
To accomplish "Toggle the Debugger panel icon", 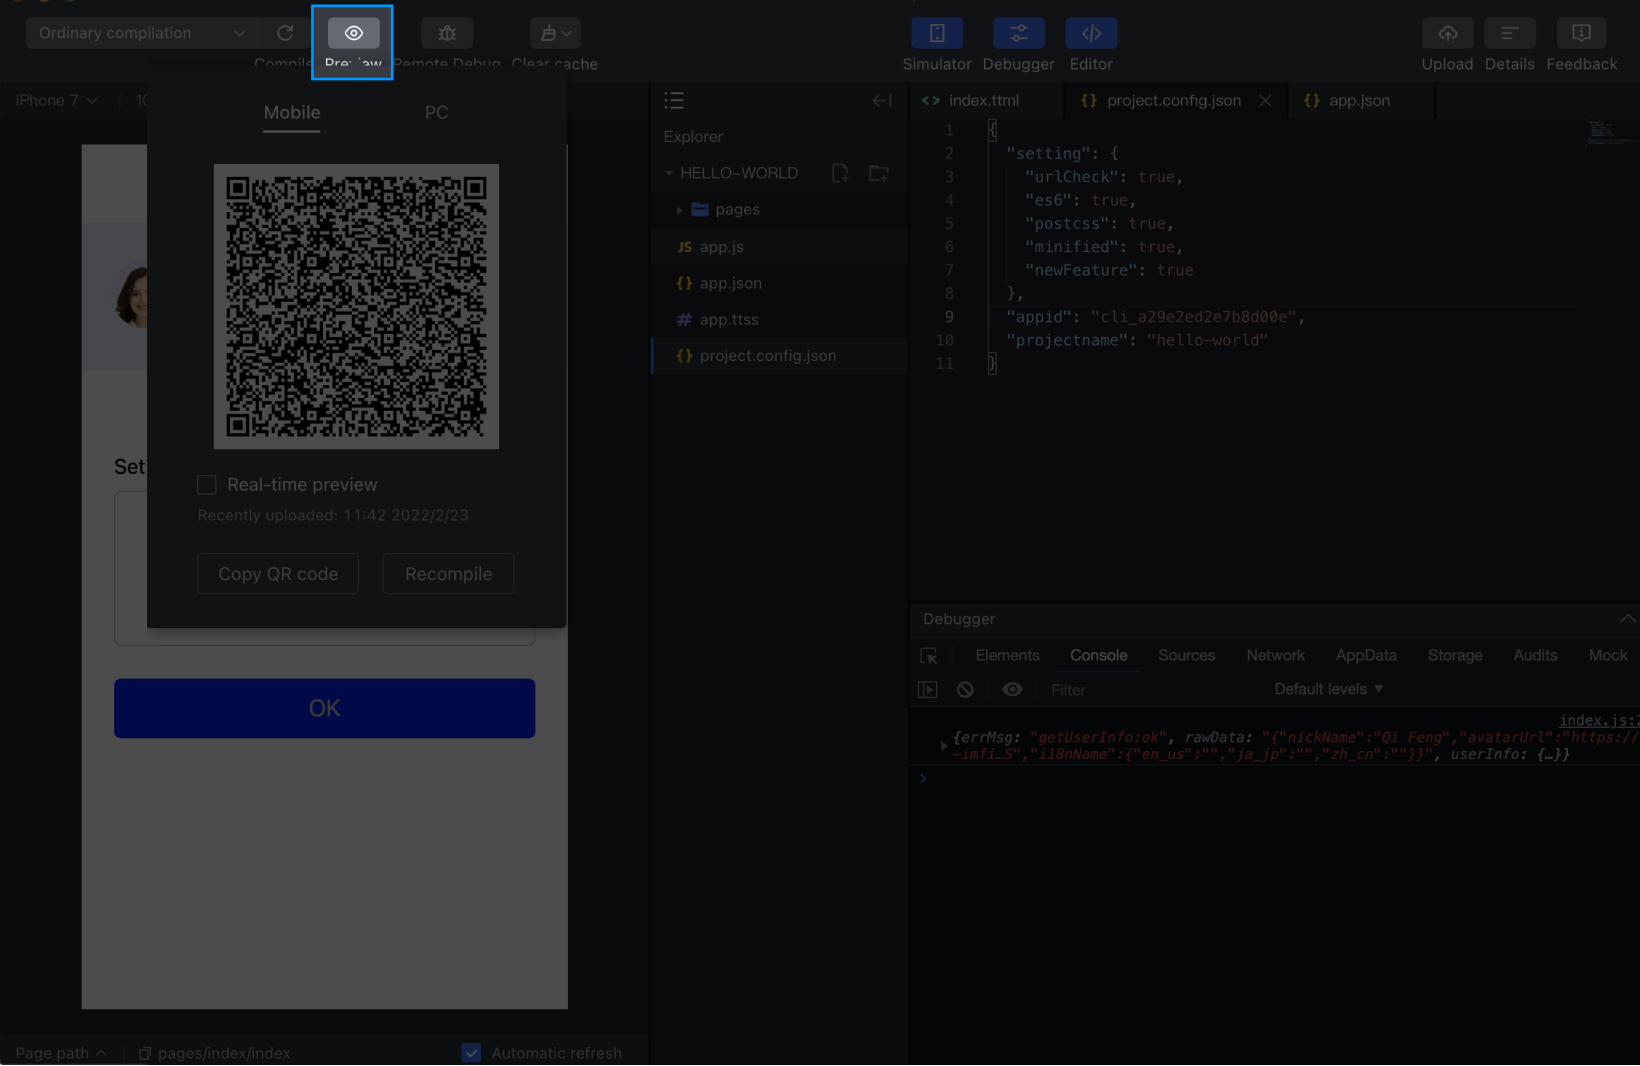I will coord(1018,33).
